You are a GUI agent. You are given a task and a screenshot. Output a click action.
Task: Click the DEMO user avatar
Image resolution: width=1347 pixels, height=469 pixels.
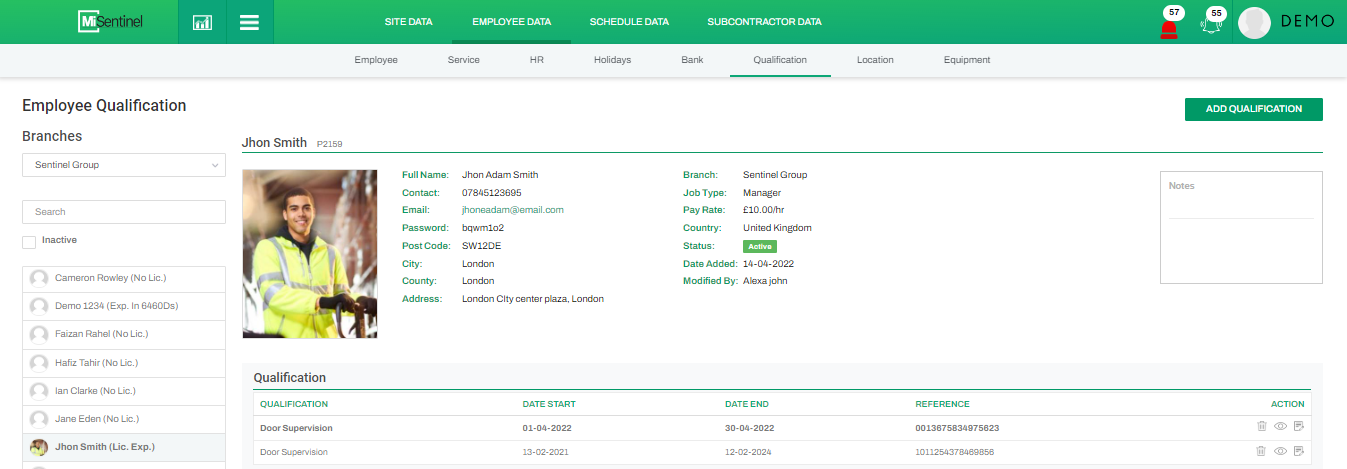pos(1254,22)
